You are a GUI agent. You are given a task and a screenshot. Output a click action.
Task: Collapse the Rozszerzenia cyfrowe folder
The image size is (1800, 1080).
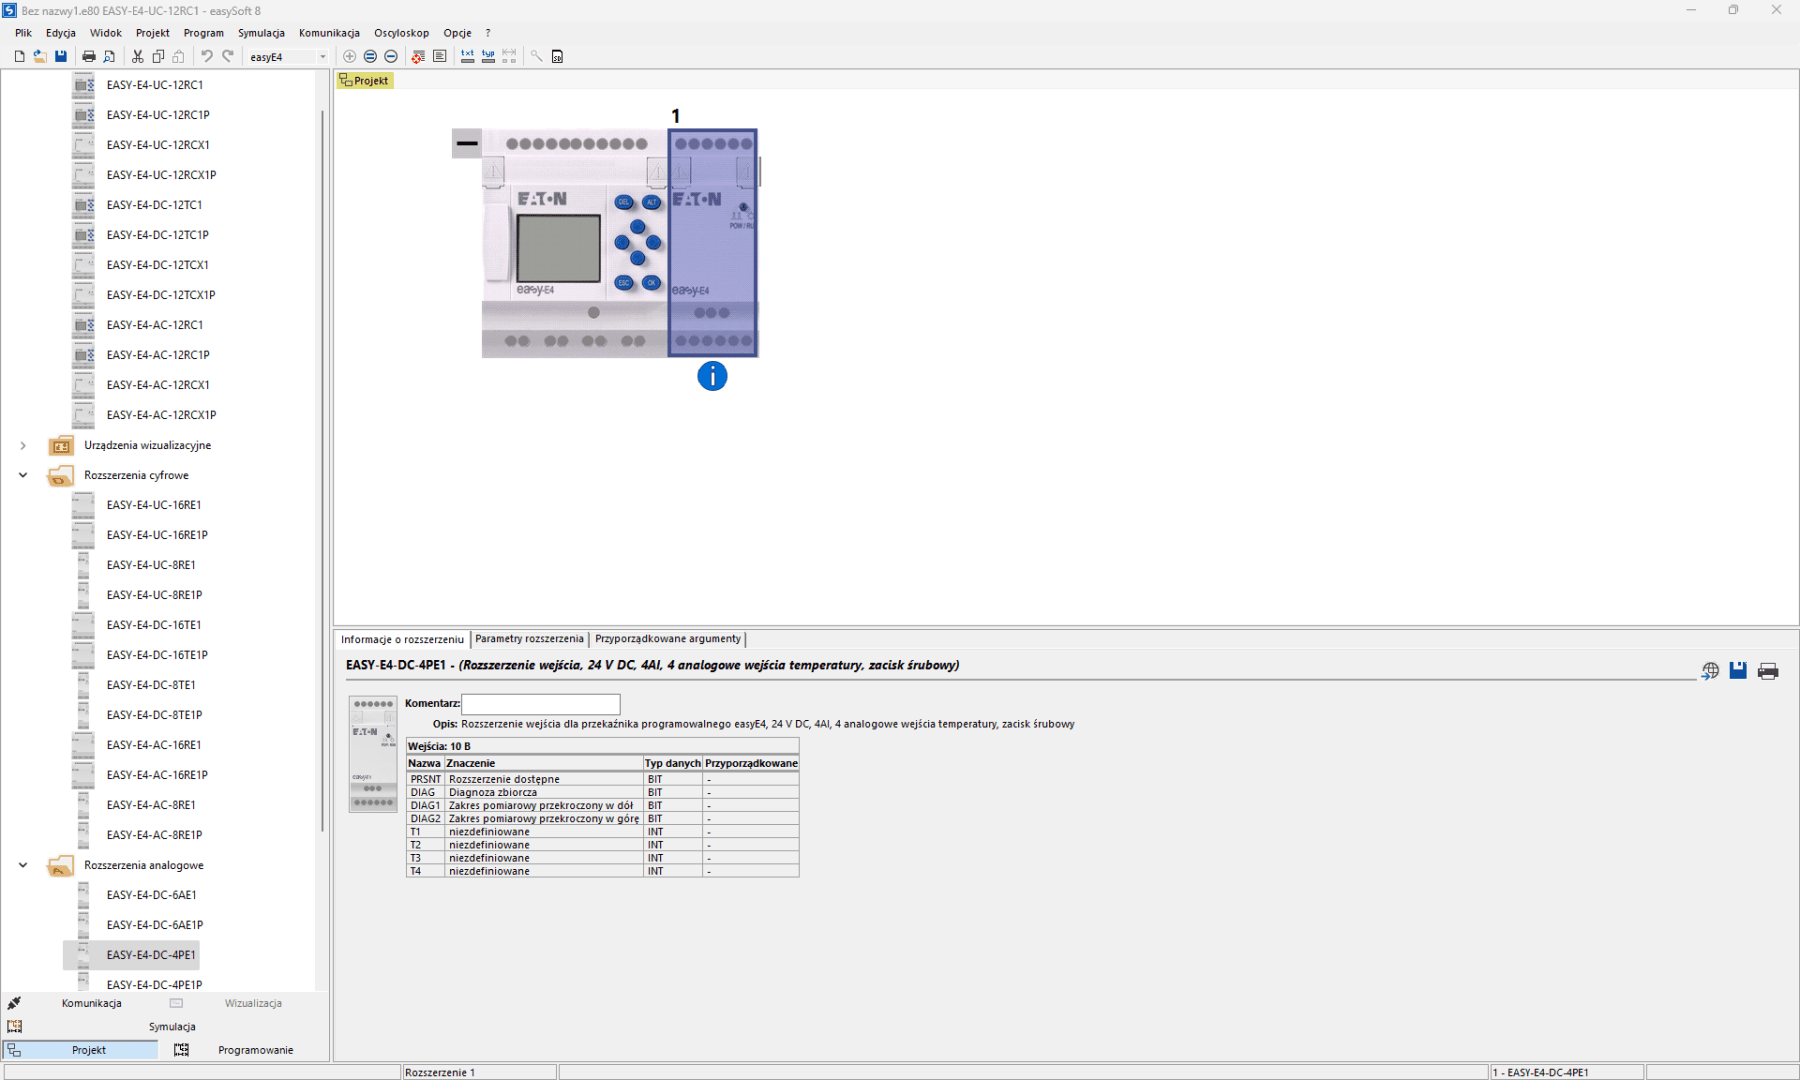(x=23, y=476)
